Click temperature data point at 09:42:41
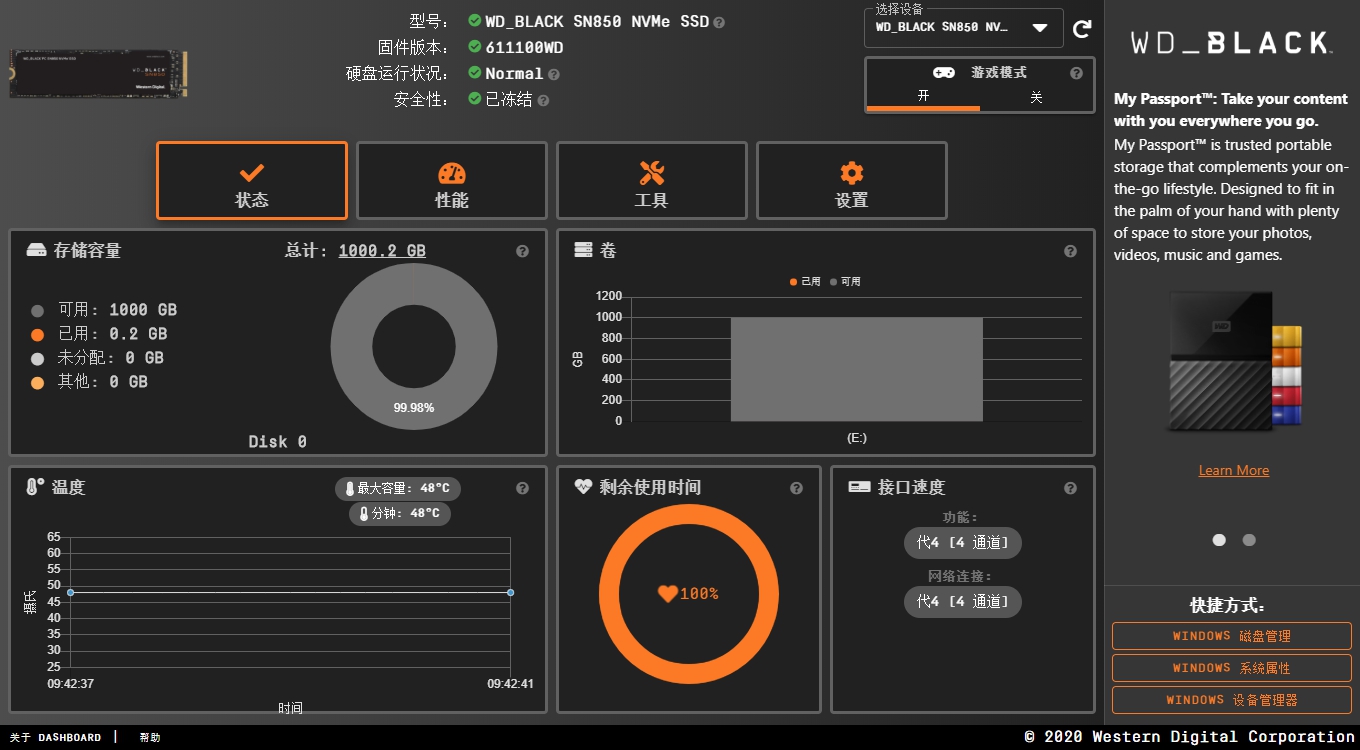Viewport: 1360px width, 750px height. point(511,593)
